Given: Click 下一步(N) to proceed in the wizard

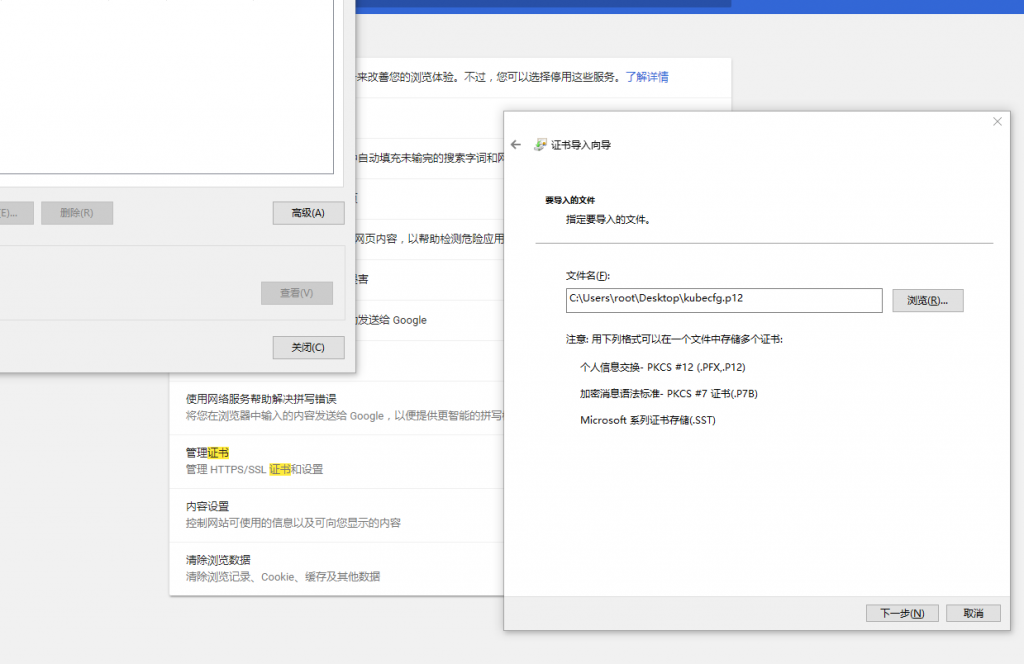Looking at the screenshot, I should coord(901,613).
